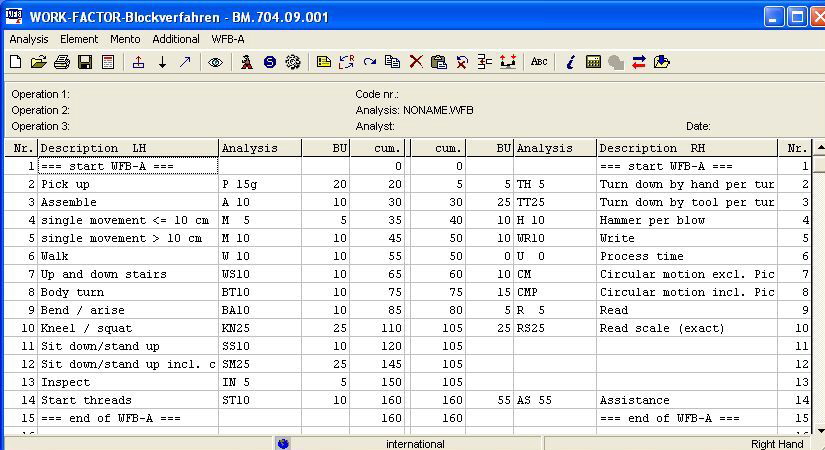The image size is (825, 450).
Task: Open a file with the folder icon
Action: [38, 62]
